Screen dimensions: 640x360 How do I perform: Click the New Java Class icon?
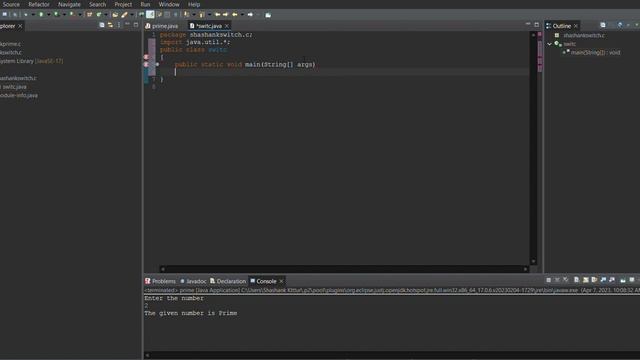point(98,14)
